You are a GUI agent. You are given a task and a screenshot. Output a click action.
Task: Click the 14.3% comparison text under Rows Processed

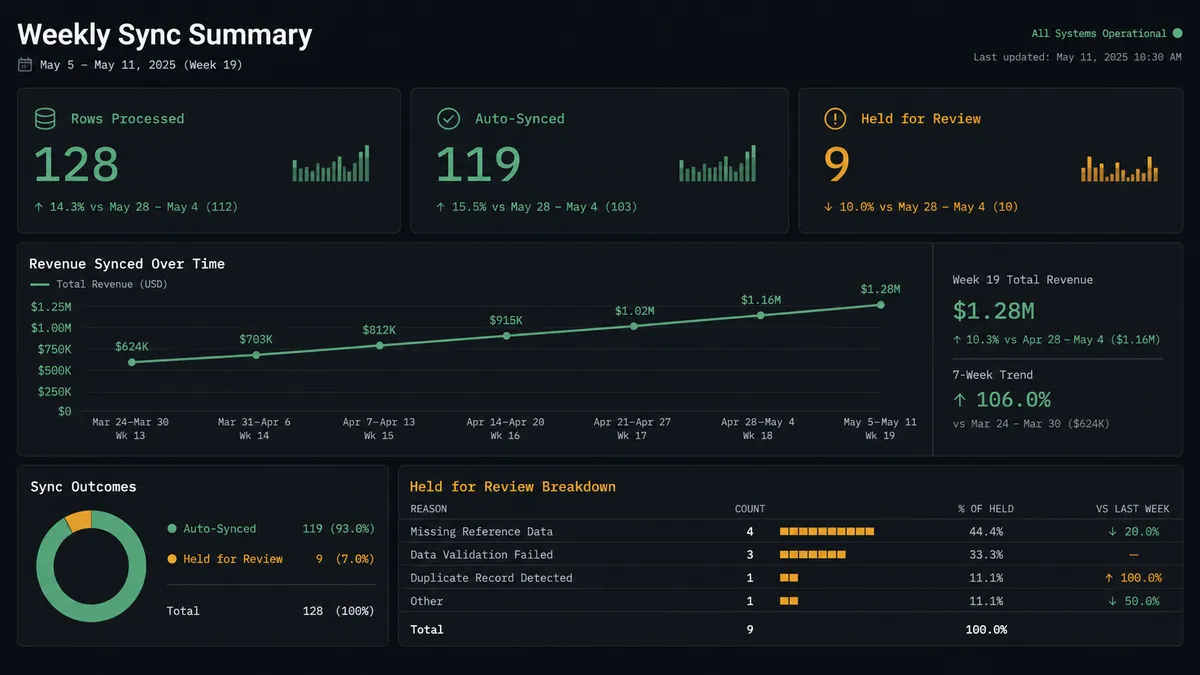click(x=136, y=207)
